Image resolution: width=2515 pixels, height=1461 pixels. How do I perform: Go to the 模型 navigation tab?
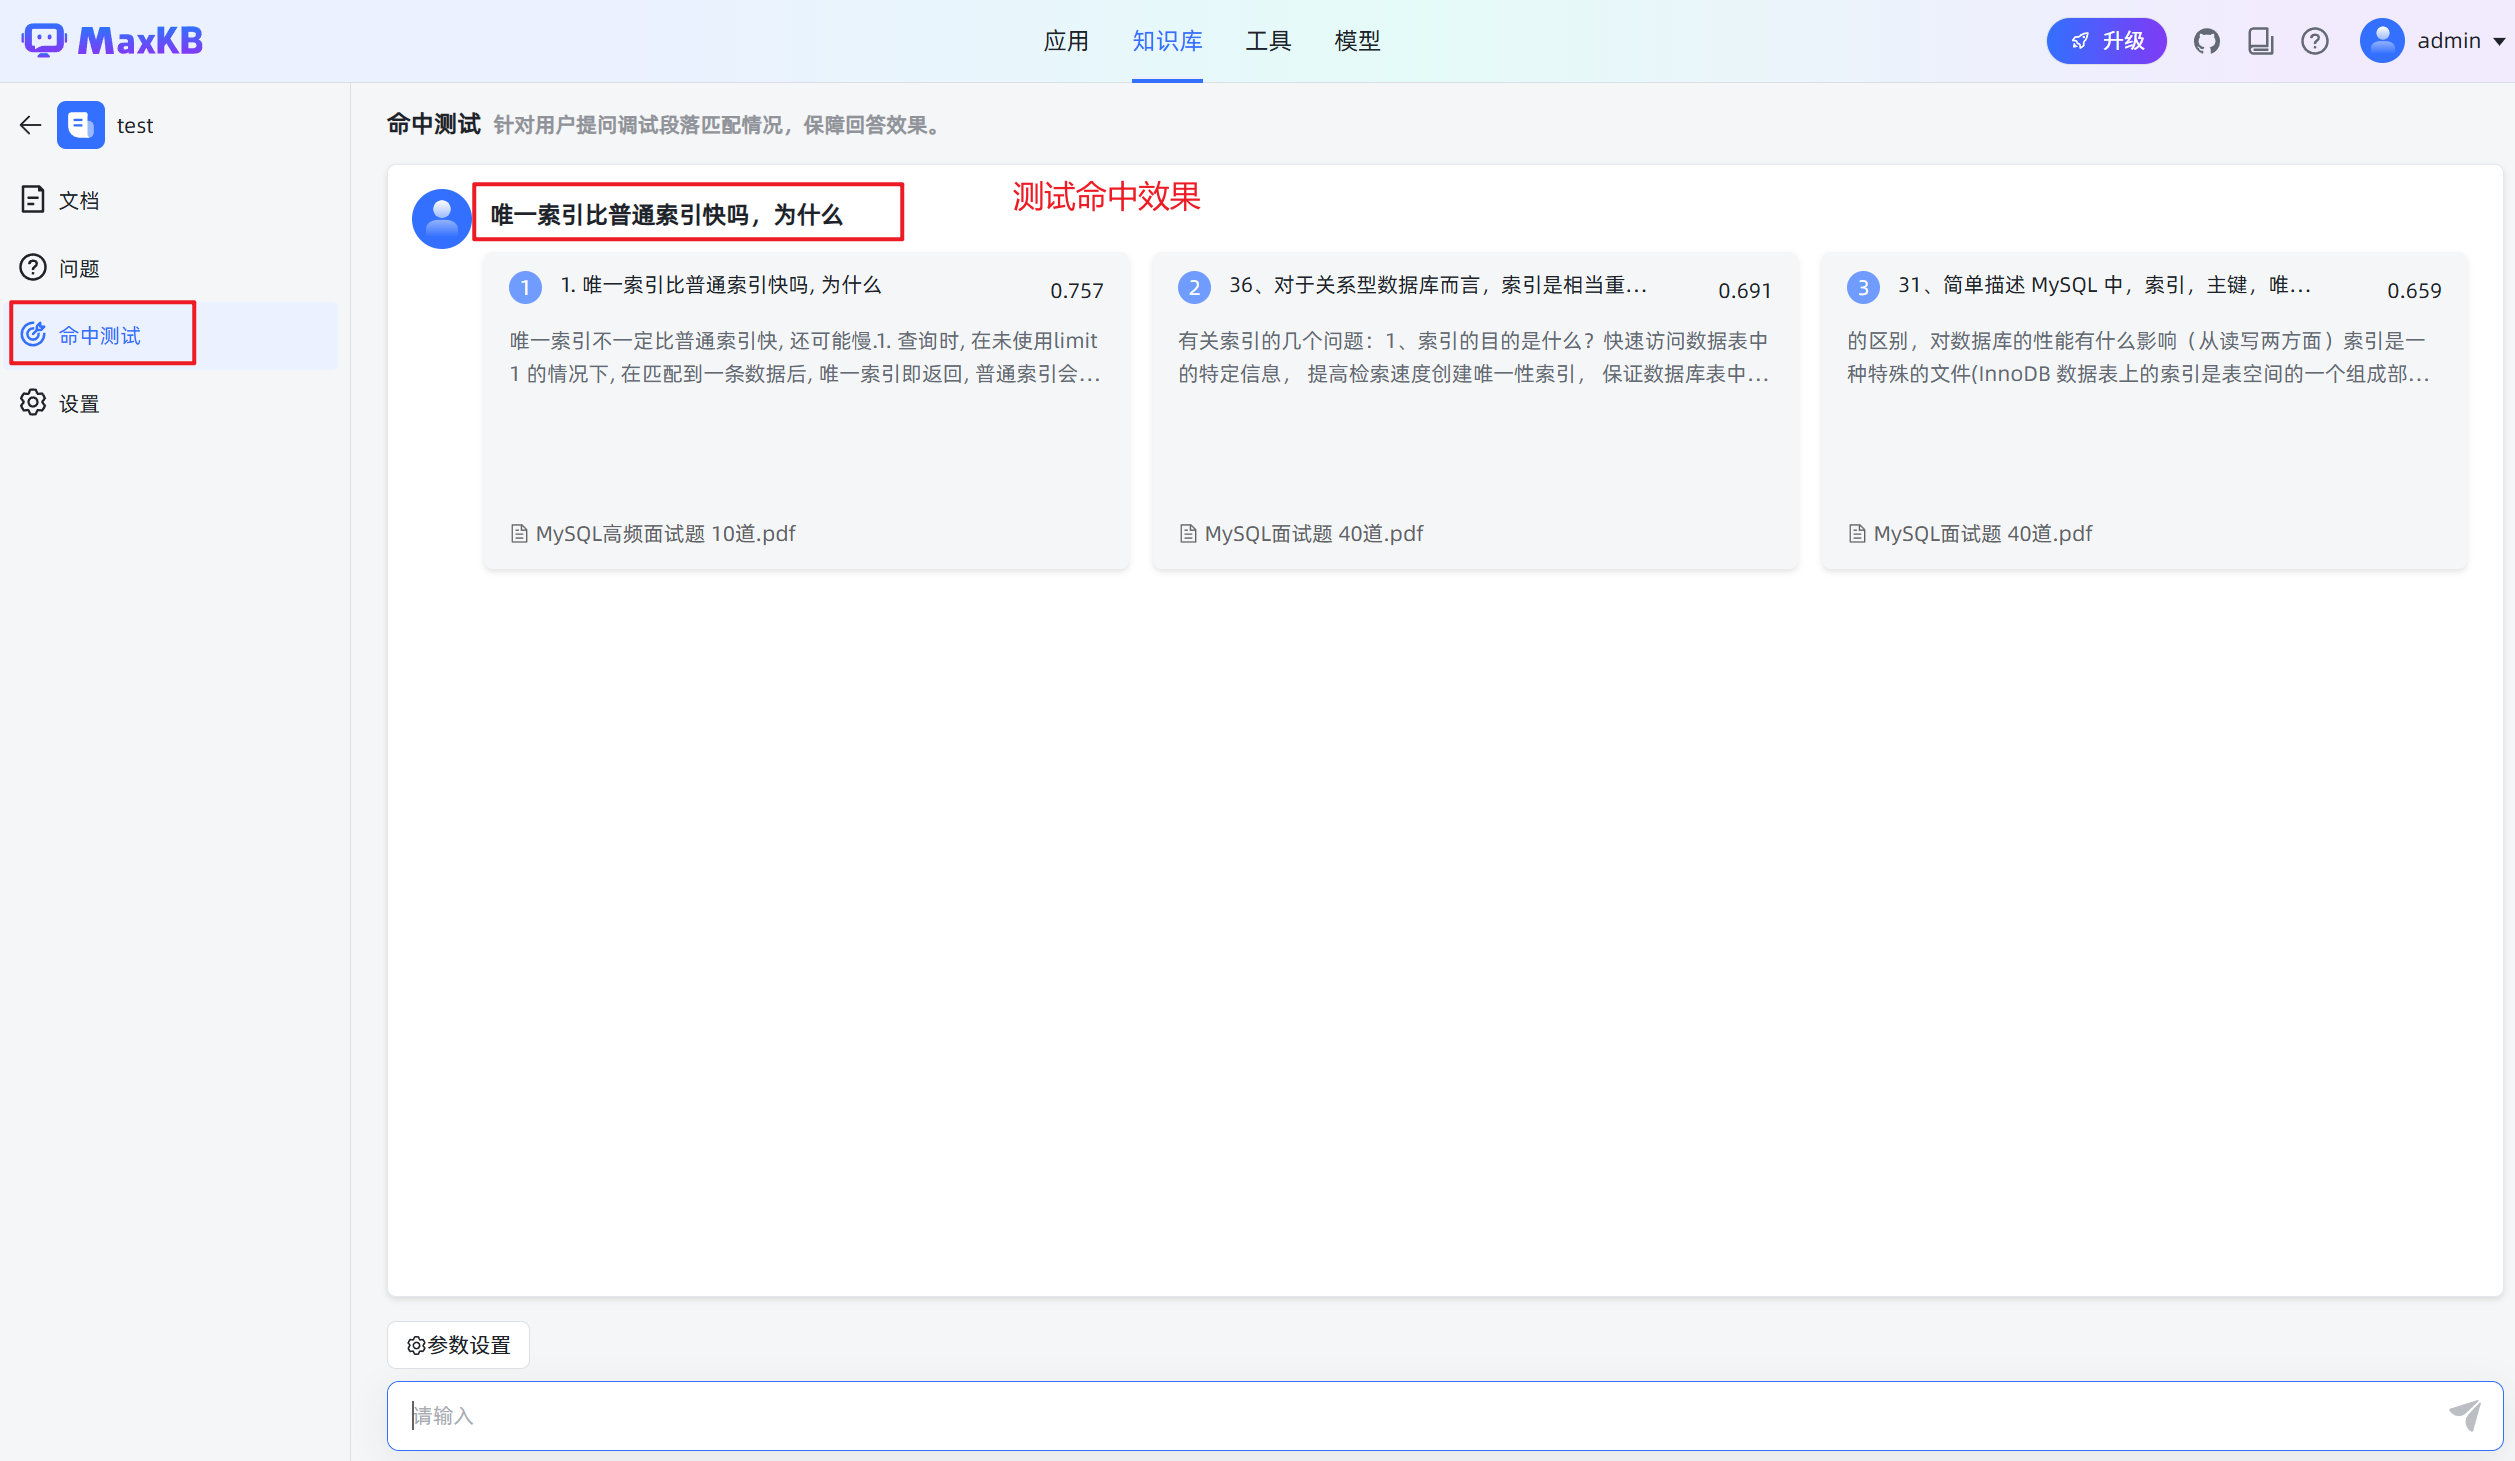click(1357, 41)
